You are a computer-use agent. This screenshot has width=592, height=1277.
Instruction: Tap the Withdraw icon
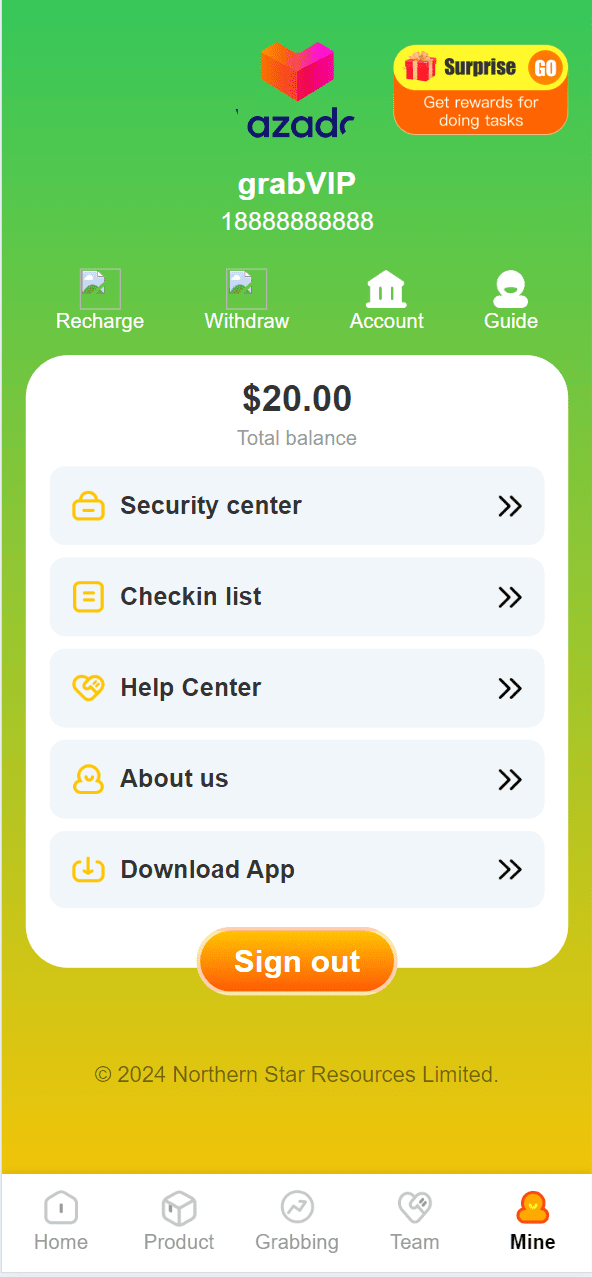click(x=246, y=288)
